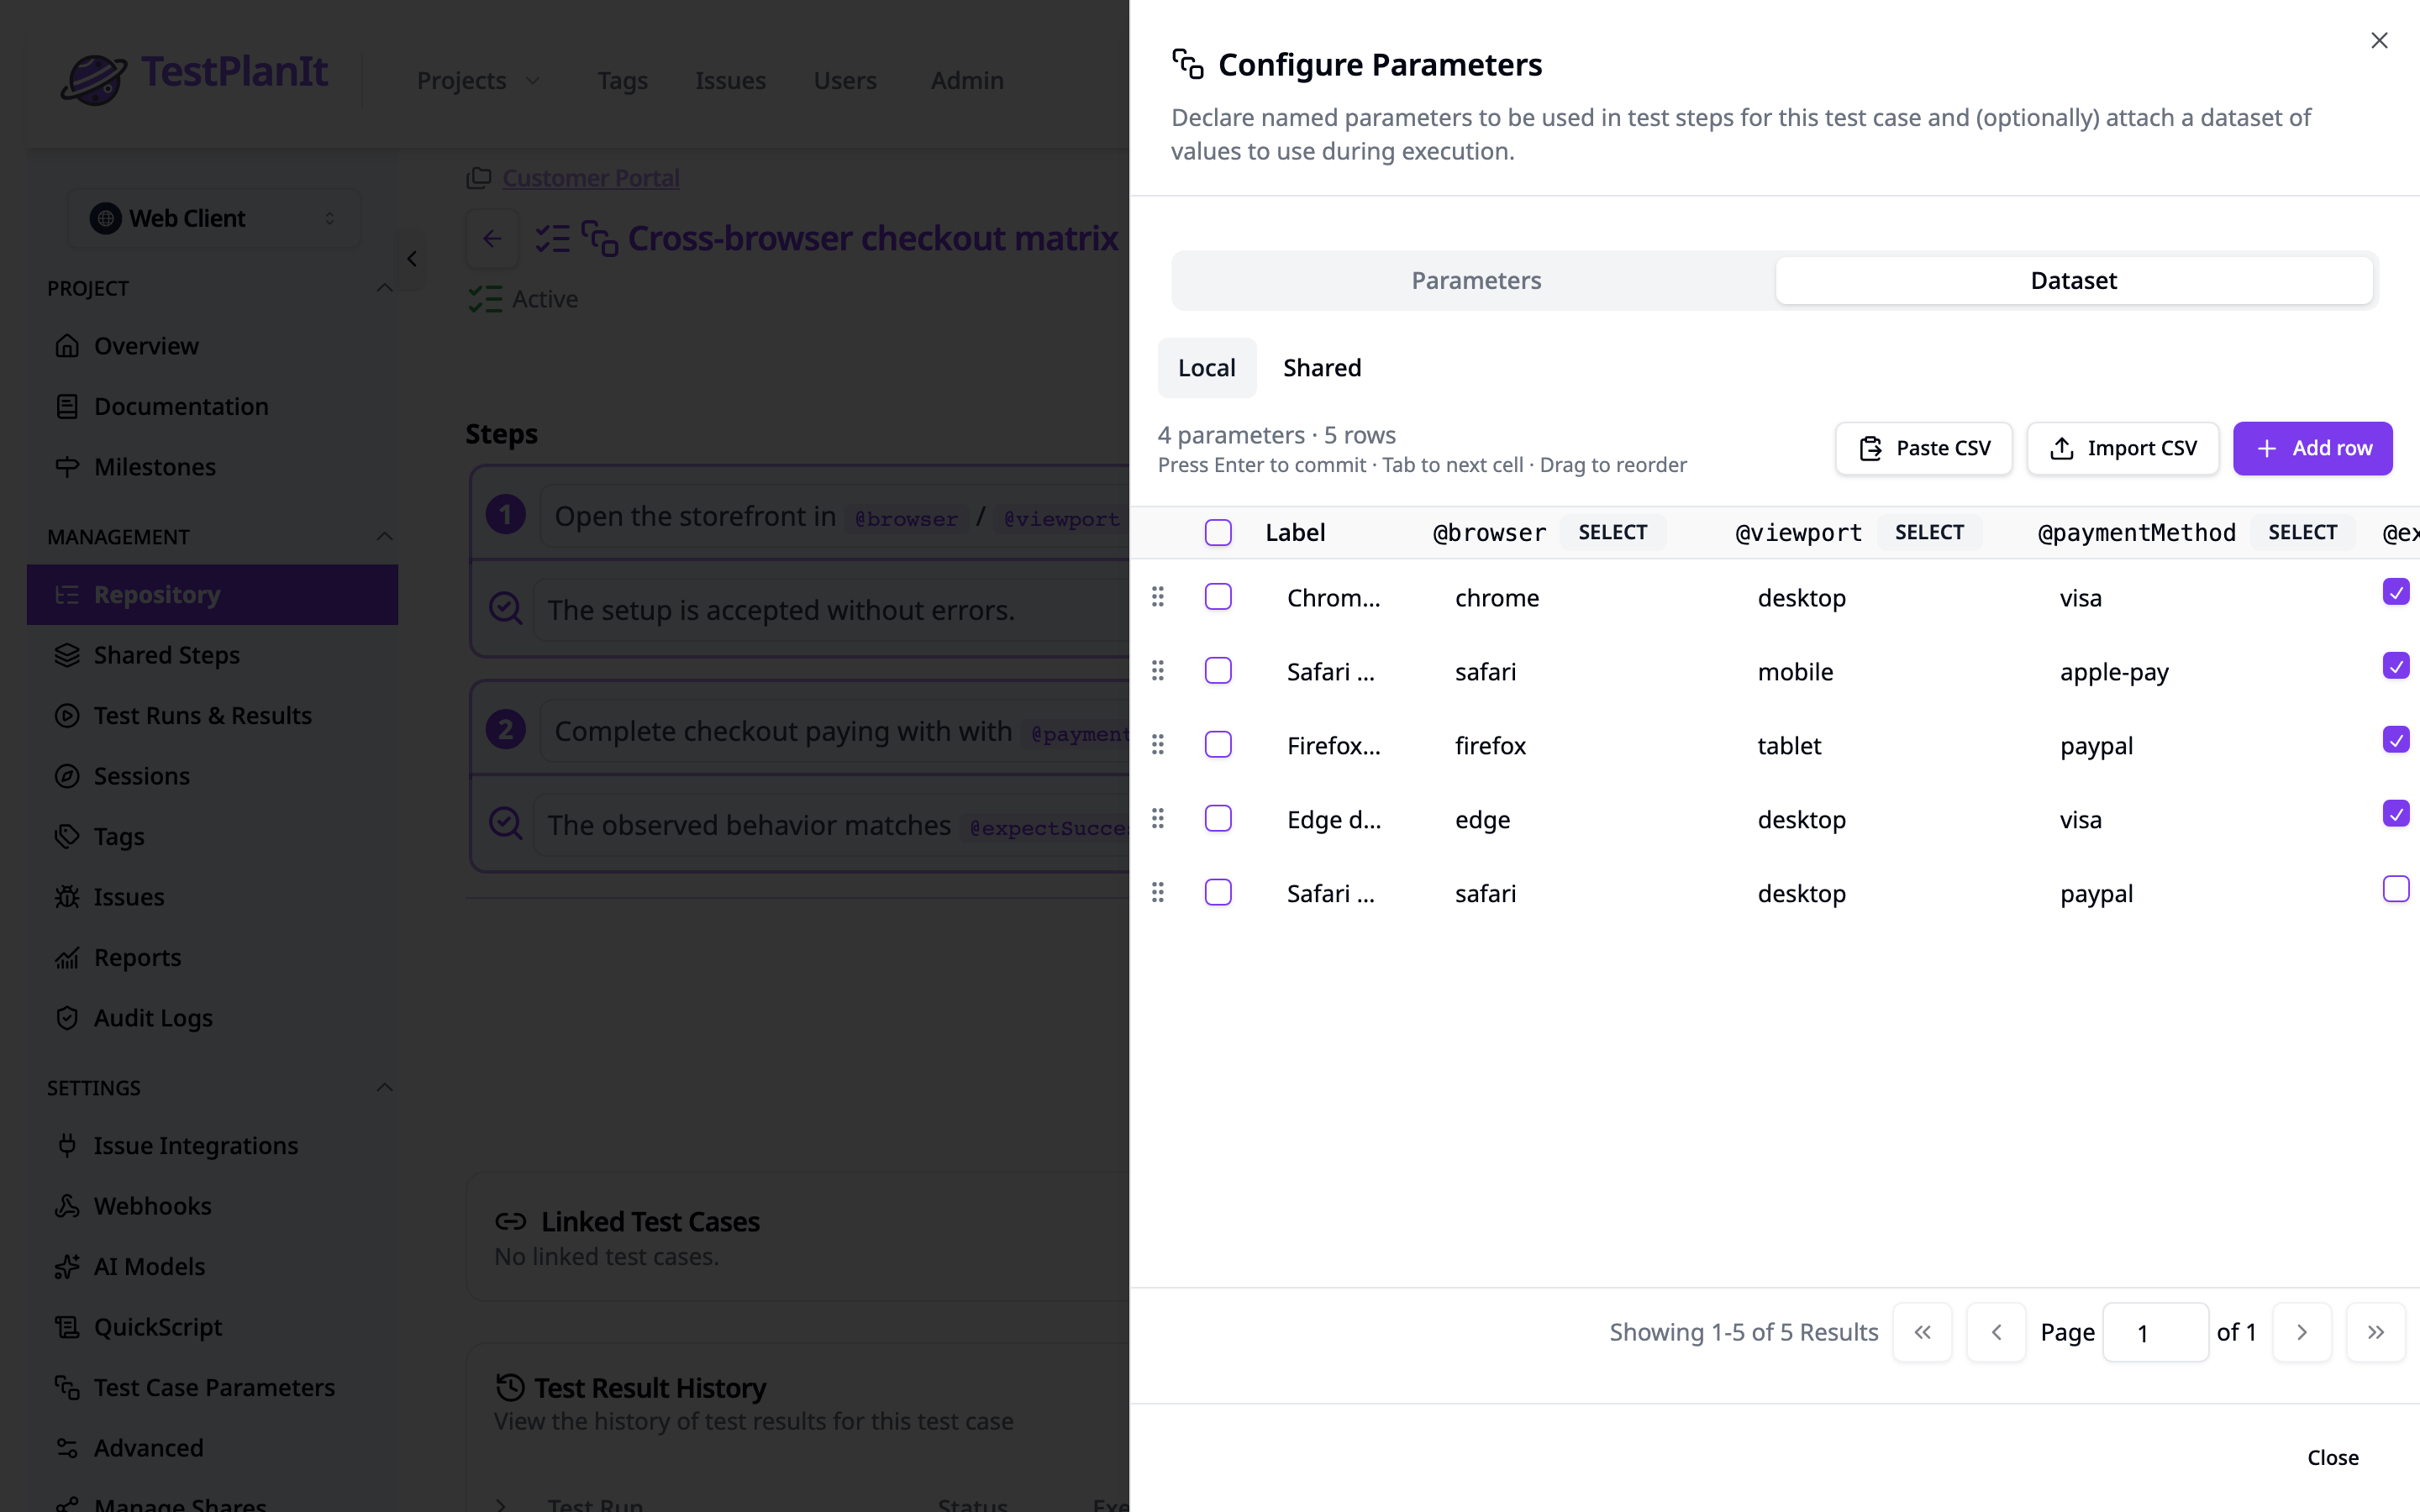The height and width of the screenshot is (1512, 2420).
Task: Open the sidebar Tags tag icon
Action: [67, 836]
